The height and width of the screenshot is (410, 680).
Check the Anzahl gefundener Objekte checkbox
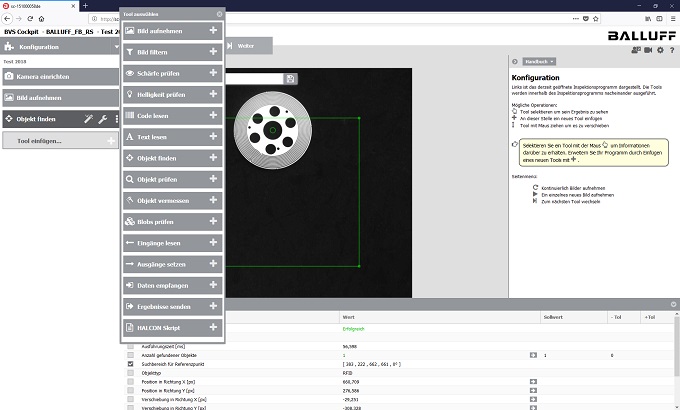point(131,355)
